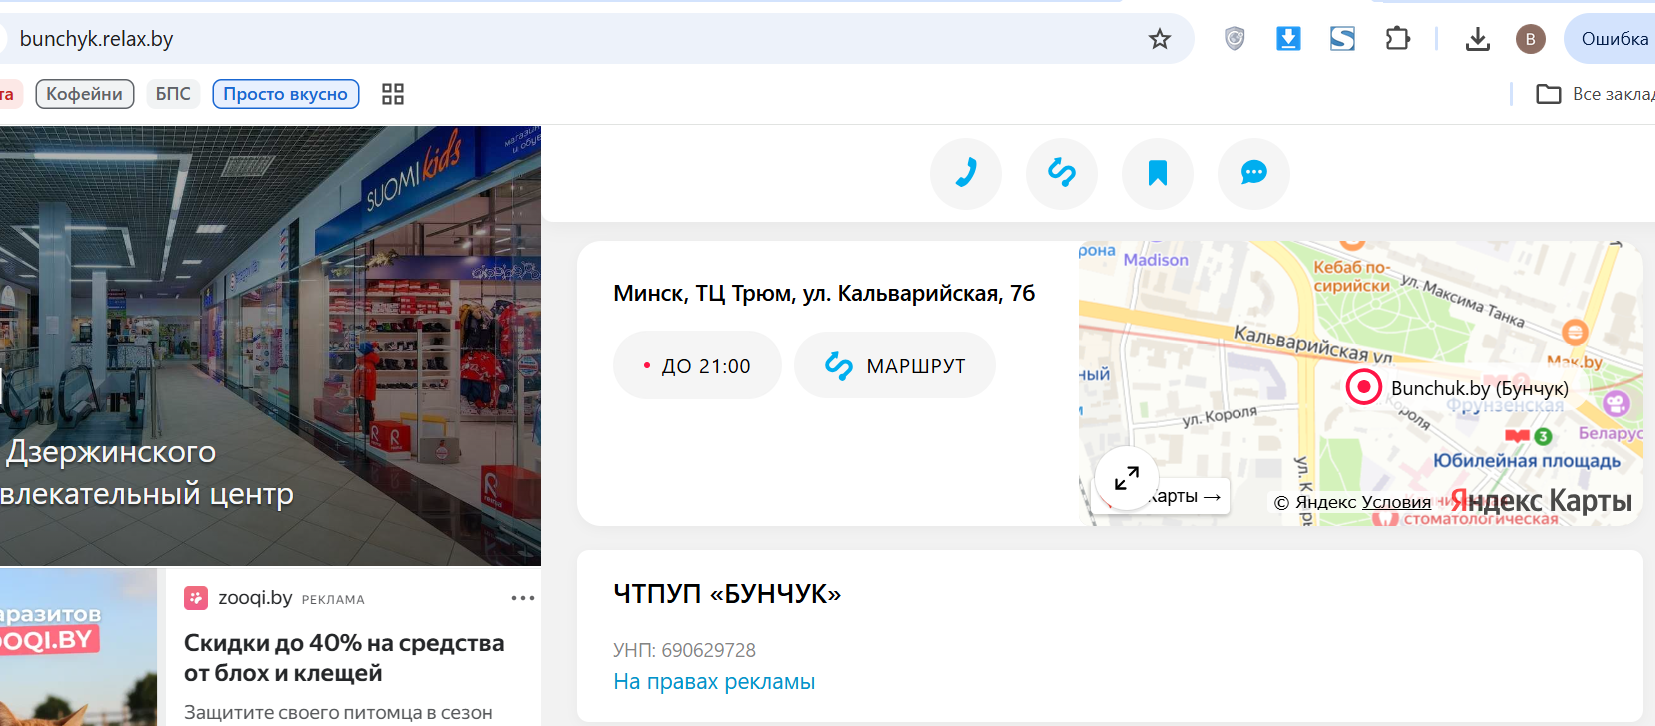Screen dimensions: 1655x726
Task: Click the Яндекс Карты logo
Action: tap(1541, 501)
